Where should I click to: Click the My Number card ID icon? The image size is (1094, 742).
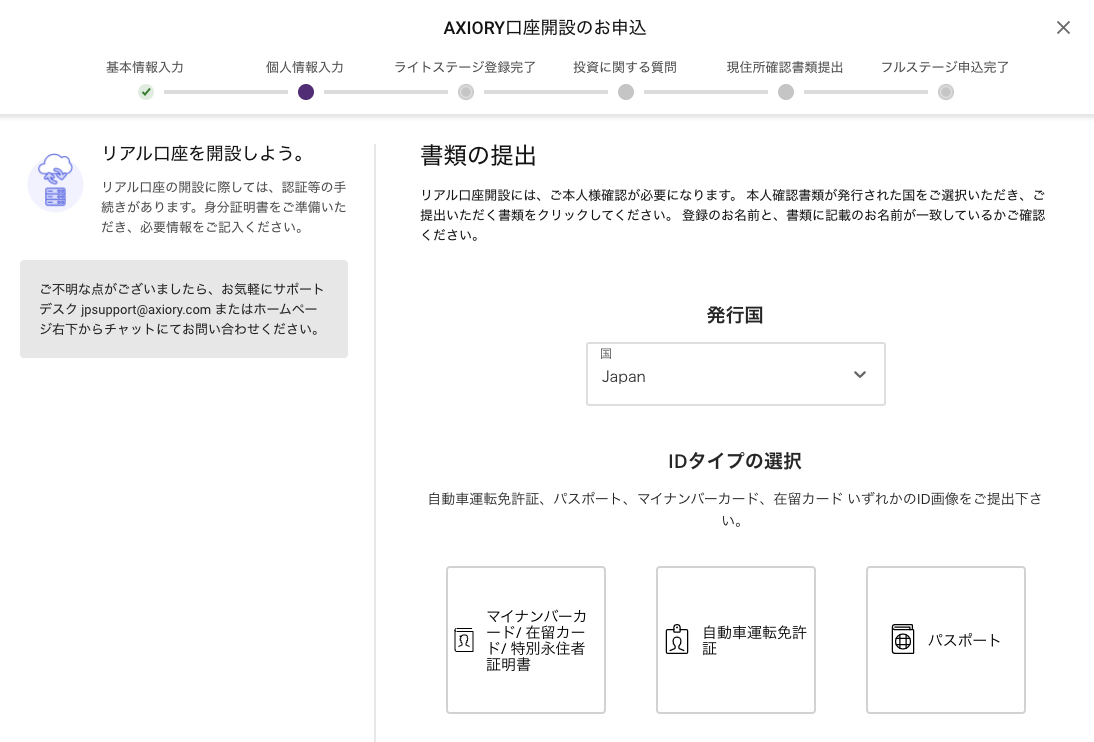(x=464, y=639)
